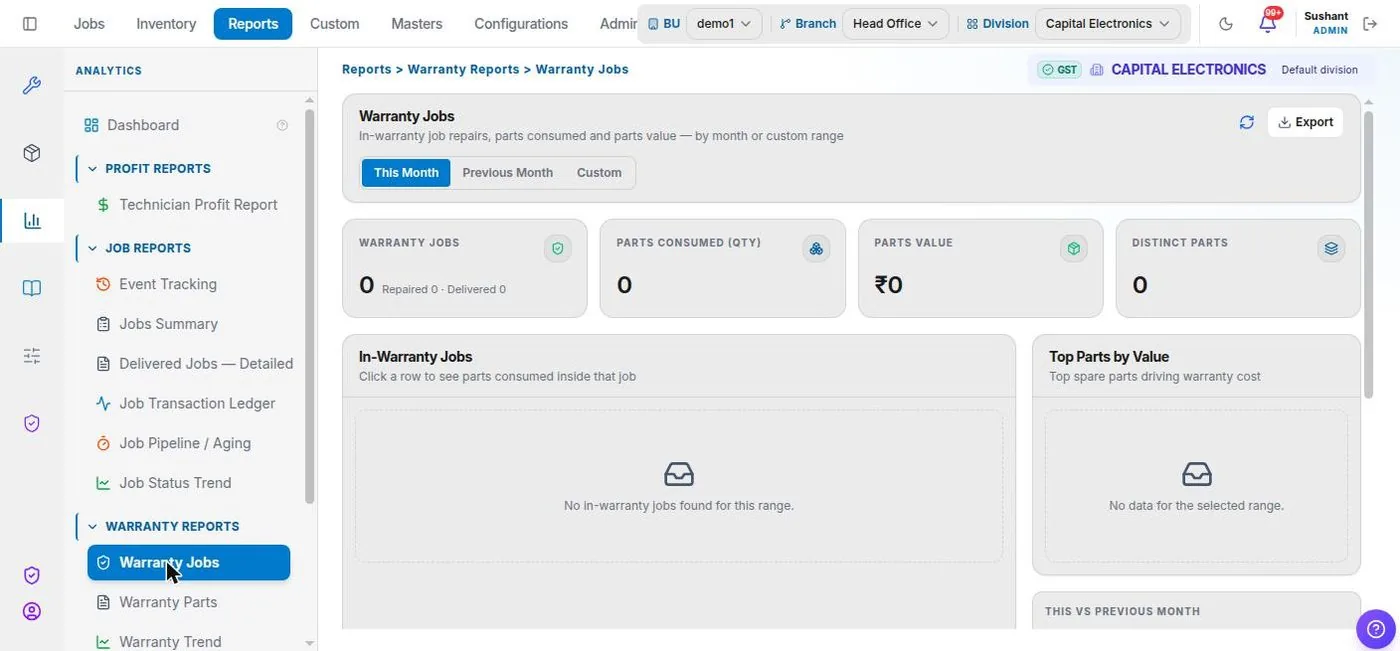Toggle the sidebar panel icon
Image resolution: width=1400 pixels, height=651 pixels.
pyautogui.click(x=29, y=23)
